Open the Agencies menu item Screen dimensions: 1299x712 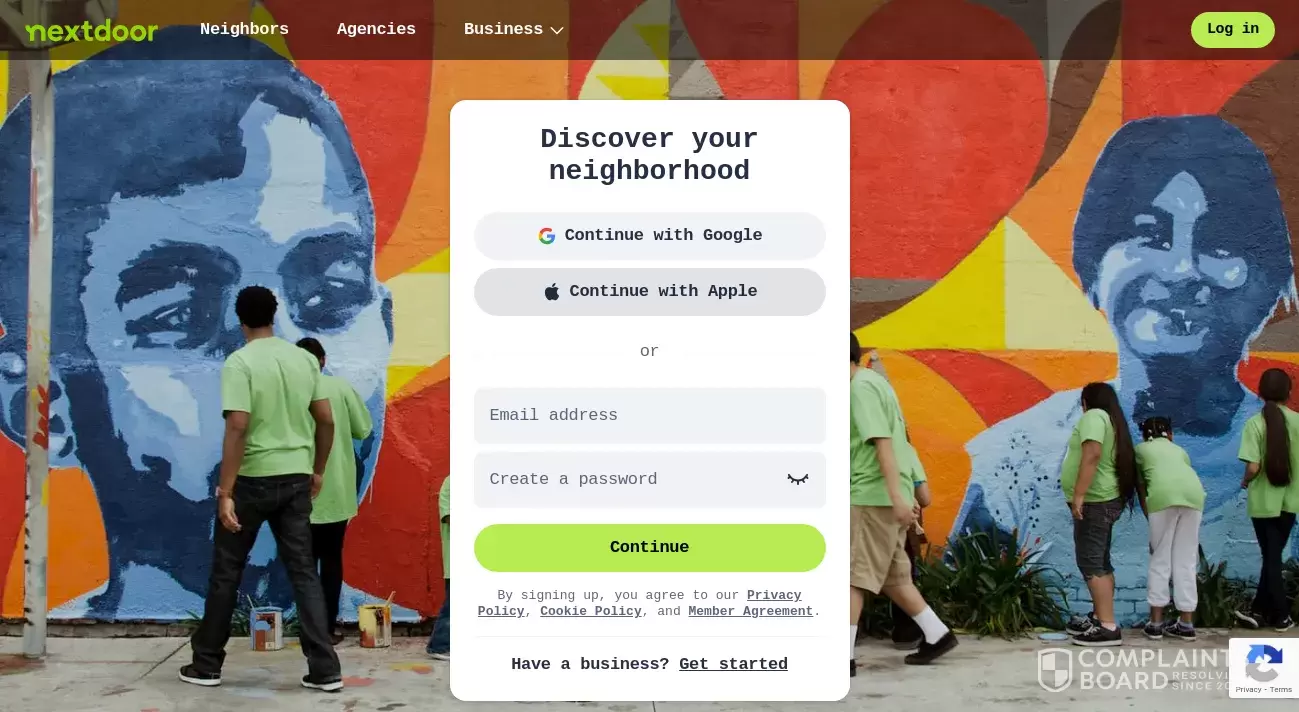[x=376, y=29]
